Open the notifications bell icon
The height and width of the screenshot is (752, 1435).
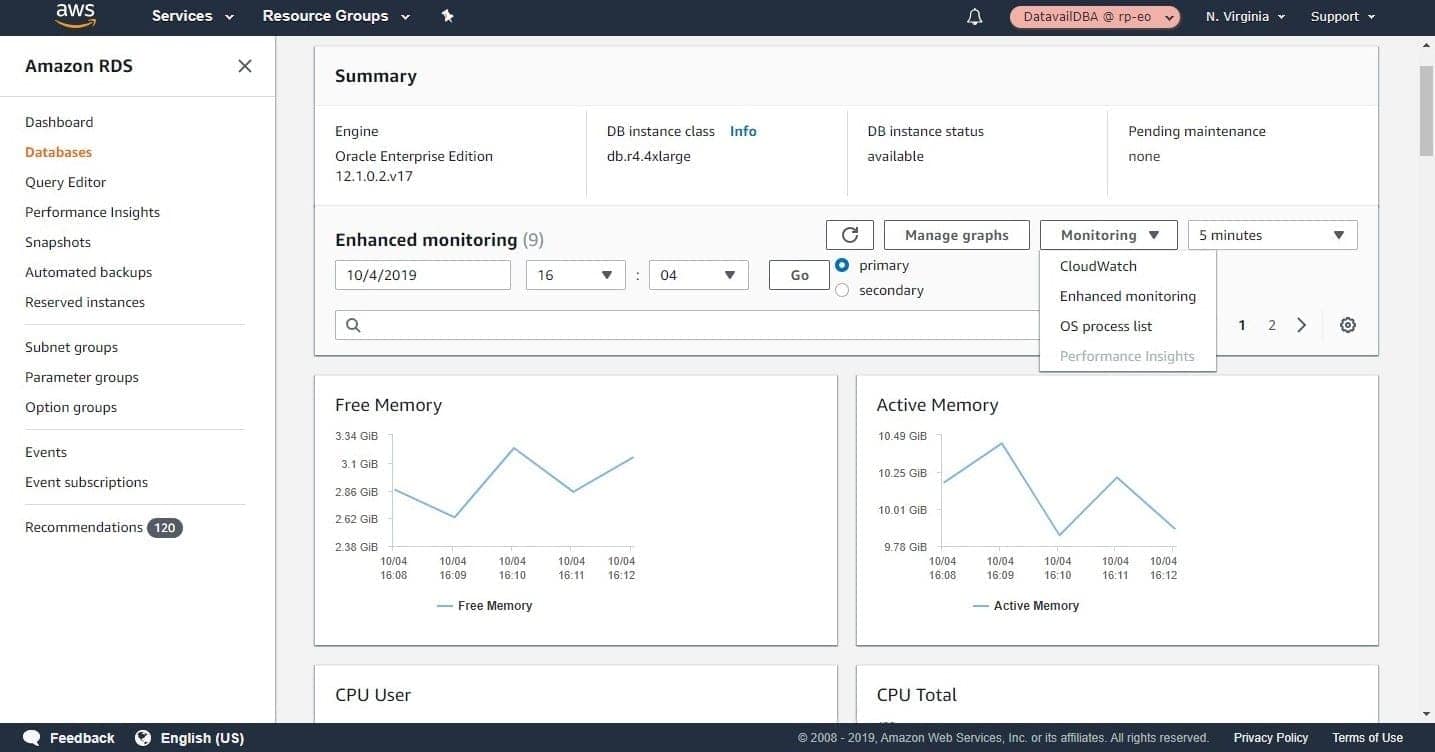[x=975, y=17]
